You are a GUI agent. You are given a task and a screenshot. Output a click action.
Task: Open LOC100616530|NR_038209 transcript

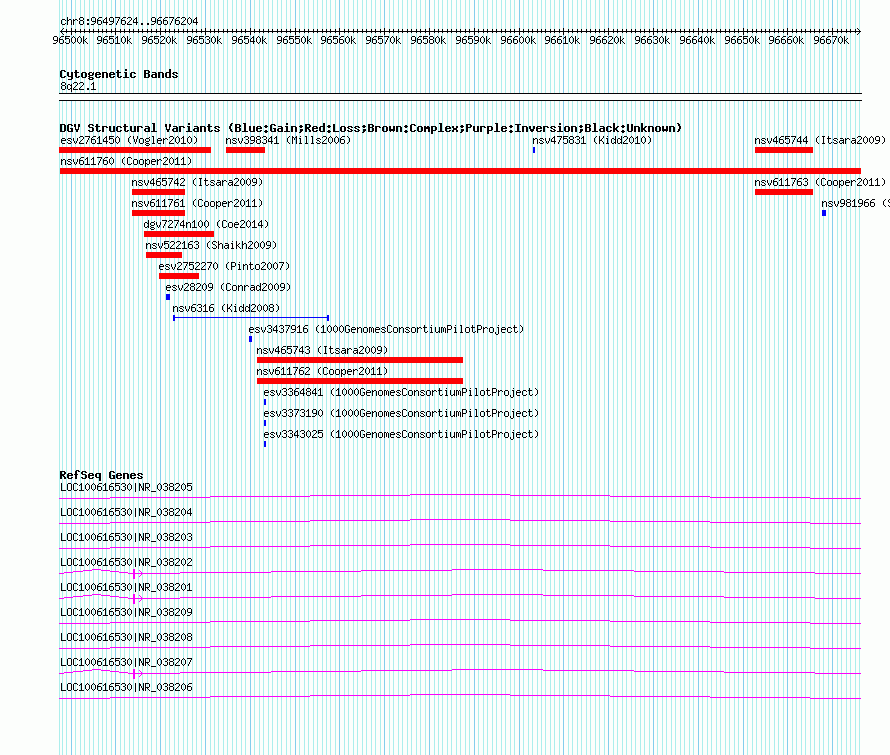click(x=126, y=612)
